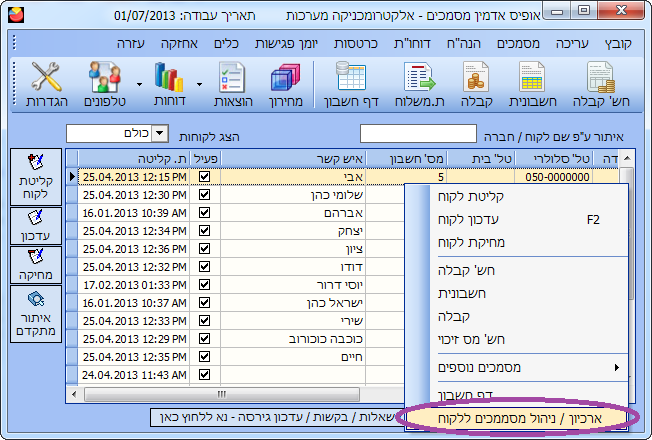This screenshot has height=440, width=652.
Task: Open the חשבונית toolbar icon
Action: (x=532, y=85)
